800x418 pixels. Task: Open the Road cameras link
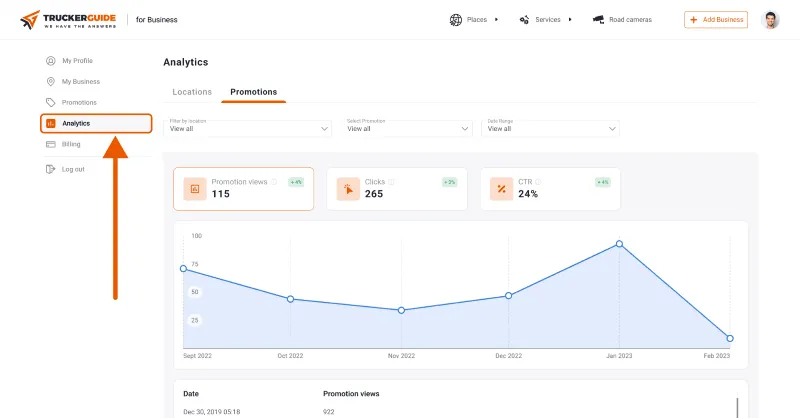pyautogui.click(x=630, y=20)
